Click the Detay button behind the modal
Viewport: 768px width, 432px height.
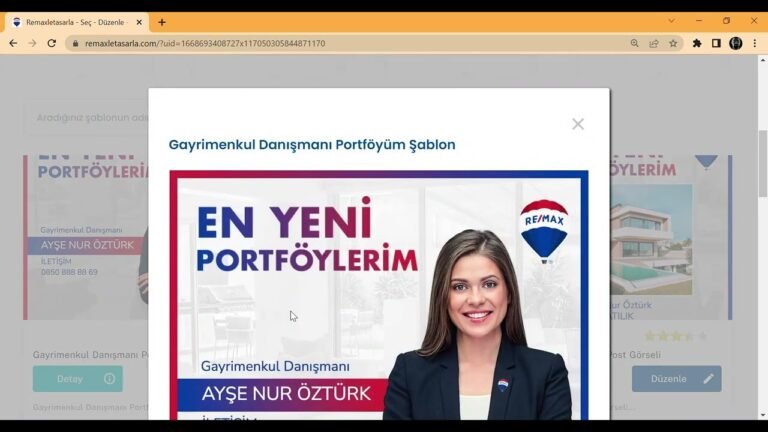78,379
